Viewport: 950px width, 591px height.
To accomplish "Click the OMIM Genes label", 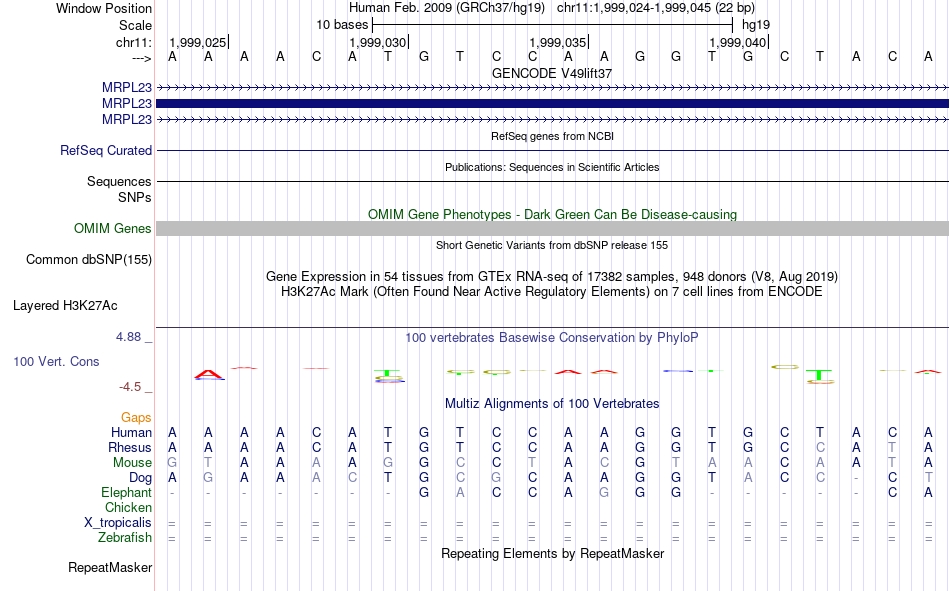I will (113, 229).
